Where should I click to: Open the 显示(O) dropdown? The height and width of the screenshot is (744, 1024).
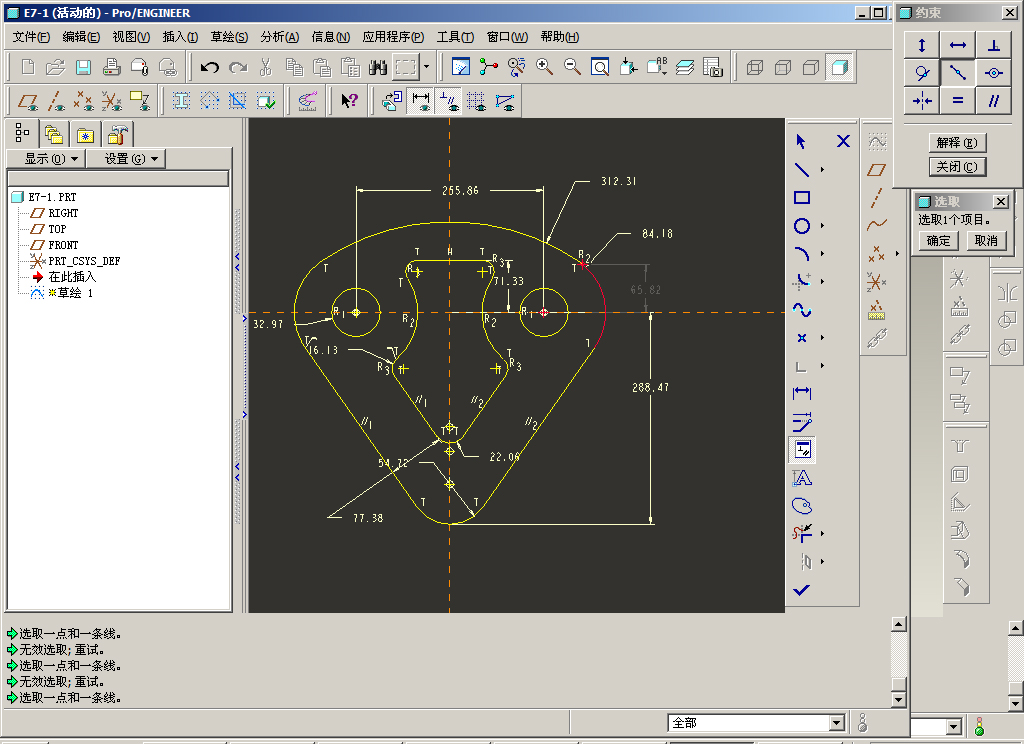point(46,159)
